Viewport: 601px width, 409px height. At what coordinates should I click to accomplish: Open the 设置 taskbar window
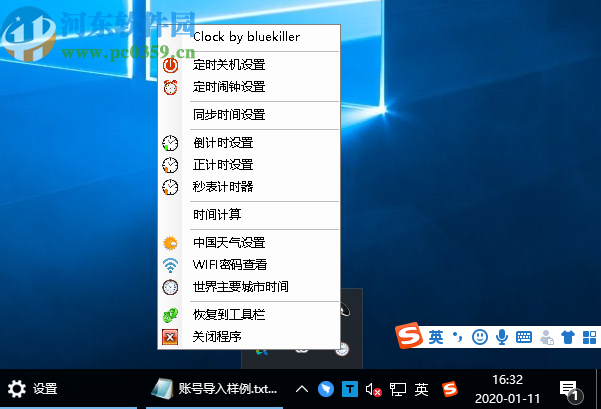click(68, 389)
